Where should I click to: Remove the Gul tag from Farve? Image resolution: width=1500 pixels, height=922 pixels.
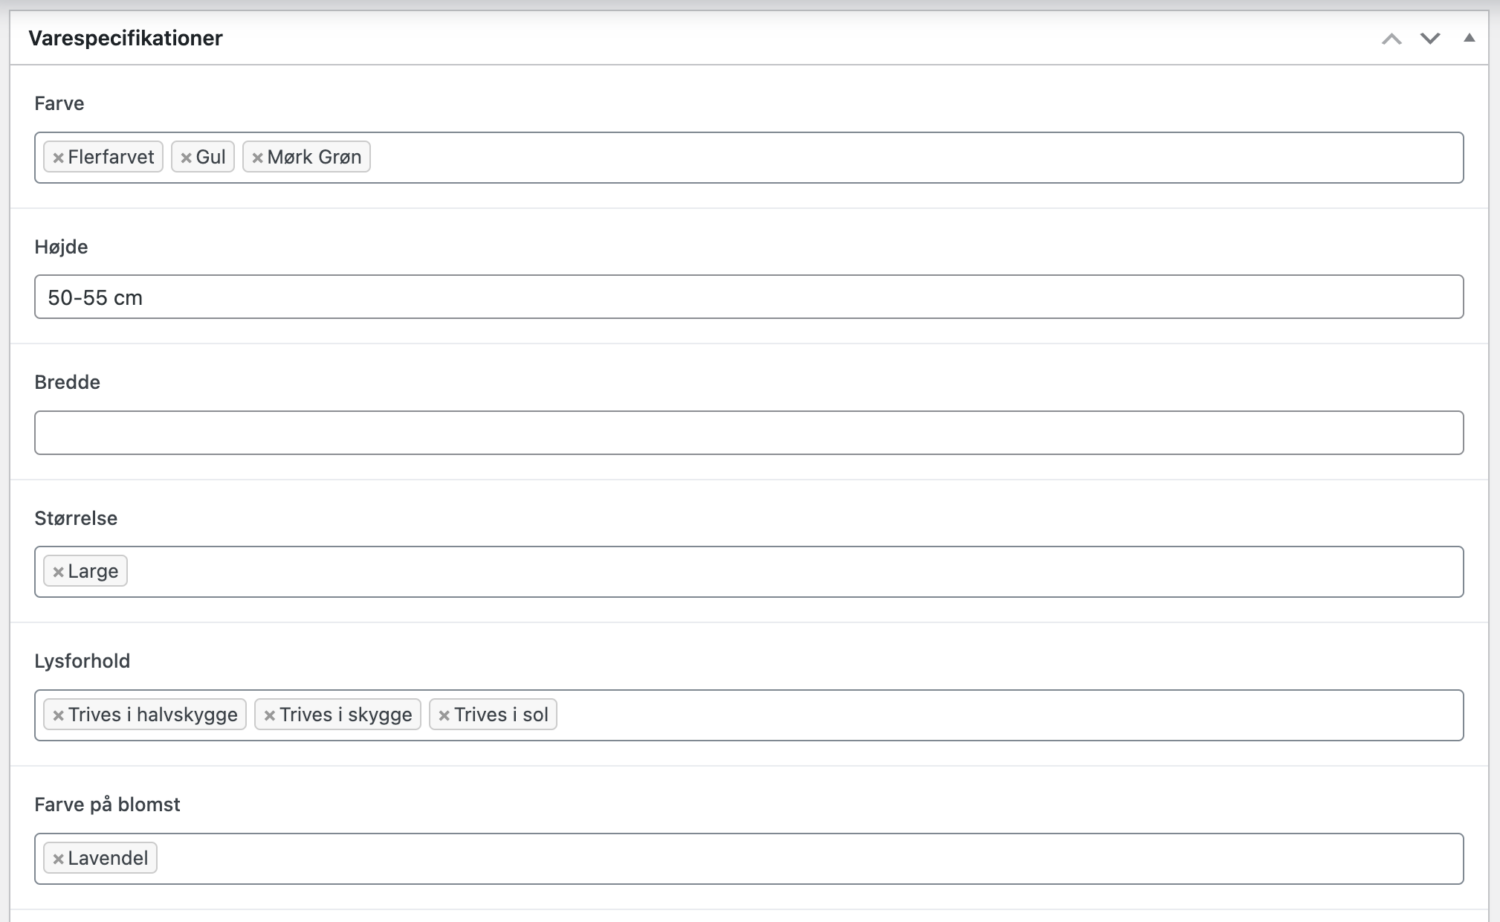coord(186,158)
